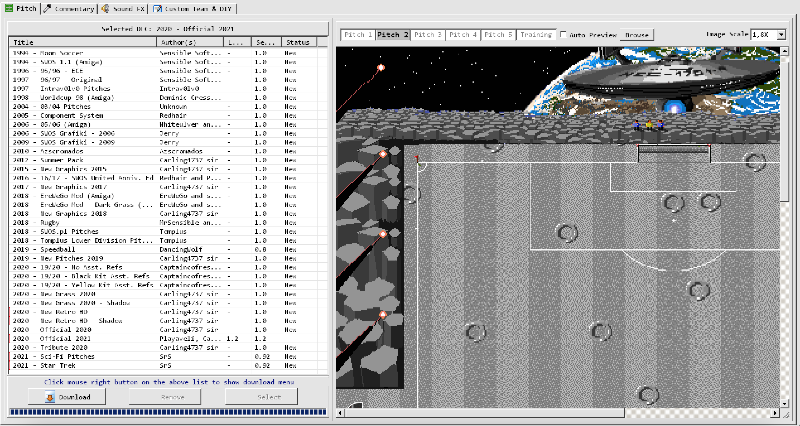This screenshot has height=426, width=800.
Task: Select the Training pitch preview
Action: (x=536, y=35)
